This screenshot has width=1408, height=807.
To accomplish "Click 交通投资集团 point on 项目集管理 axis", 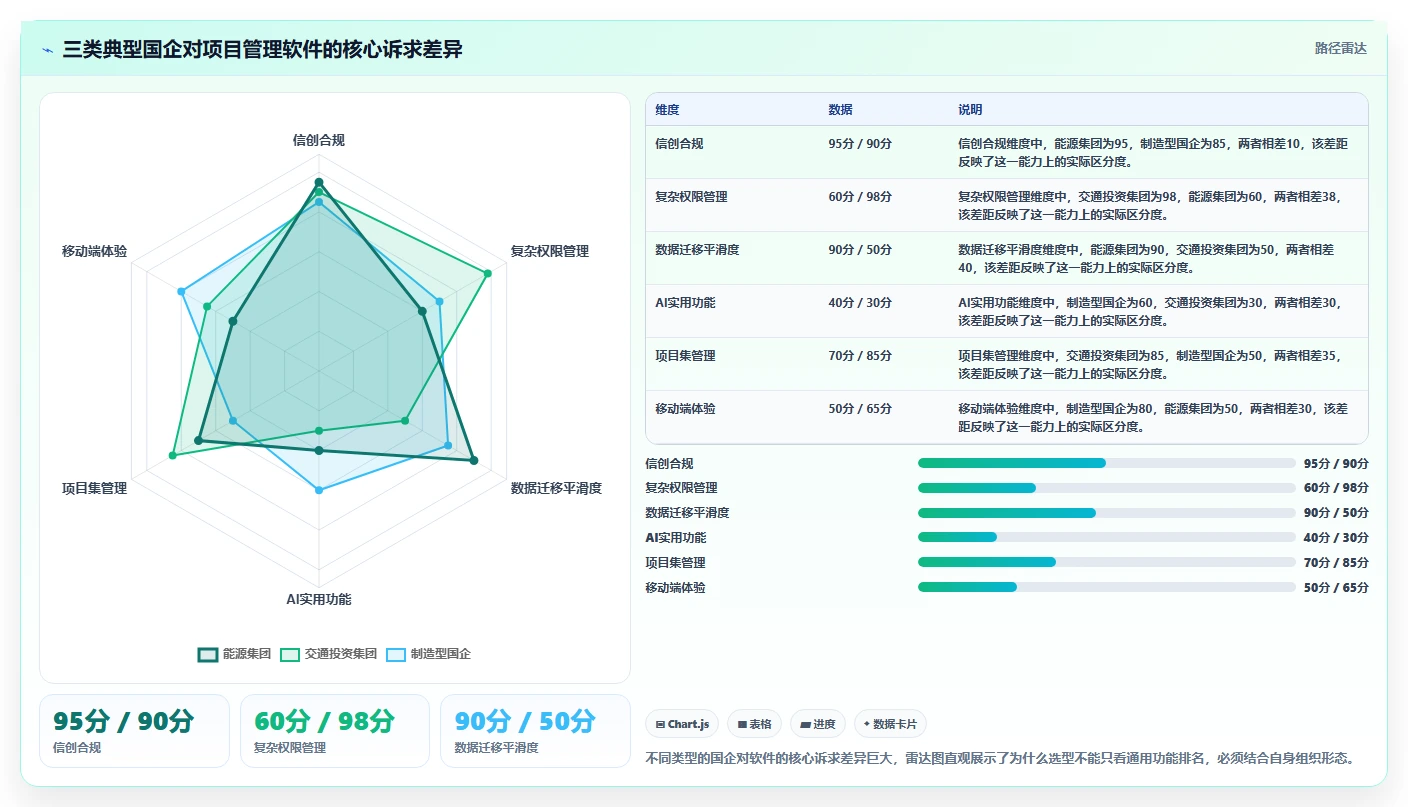I will pos(172,456).
